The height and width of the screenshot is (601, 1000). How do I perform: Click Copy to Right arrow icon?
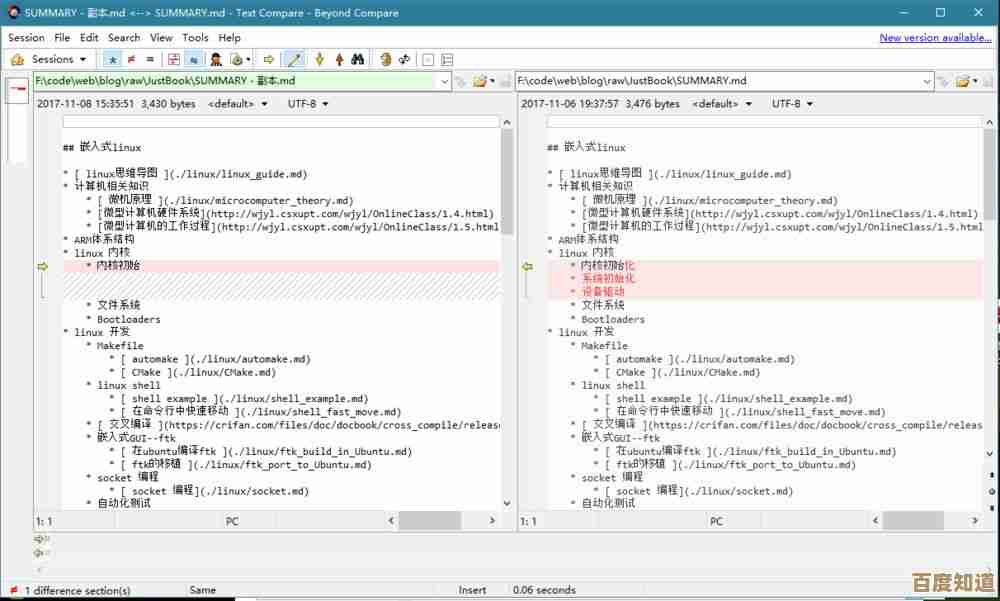(269, 59)
